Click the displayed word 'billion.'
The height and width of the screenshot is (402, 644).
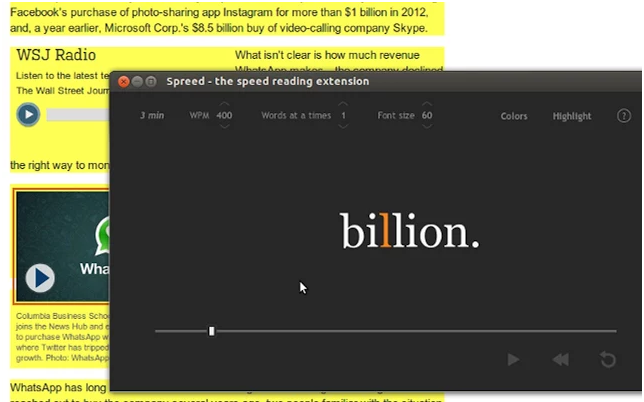pyautogui.click(x=409, y=230)
